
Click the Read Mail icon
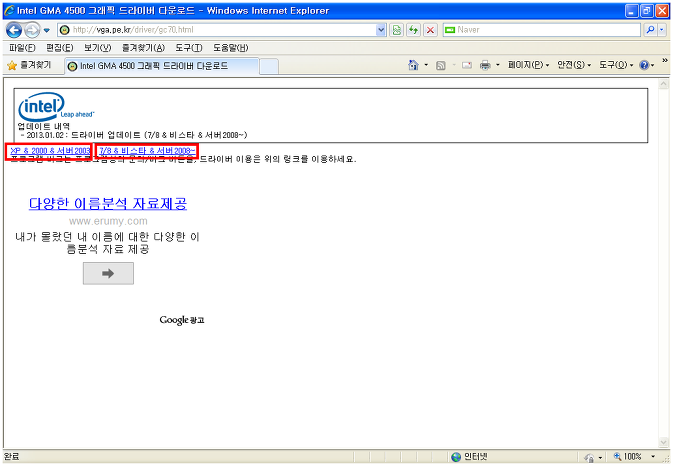pyautogui.click(x=467, y=65)
